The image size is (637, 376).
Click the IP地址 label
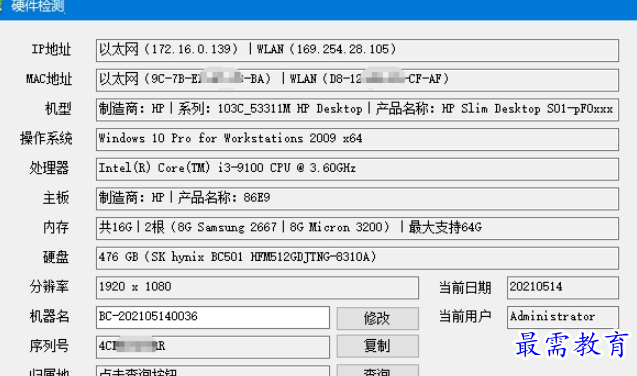(51, 50)
